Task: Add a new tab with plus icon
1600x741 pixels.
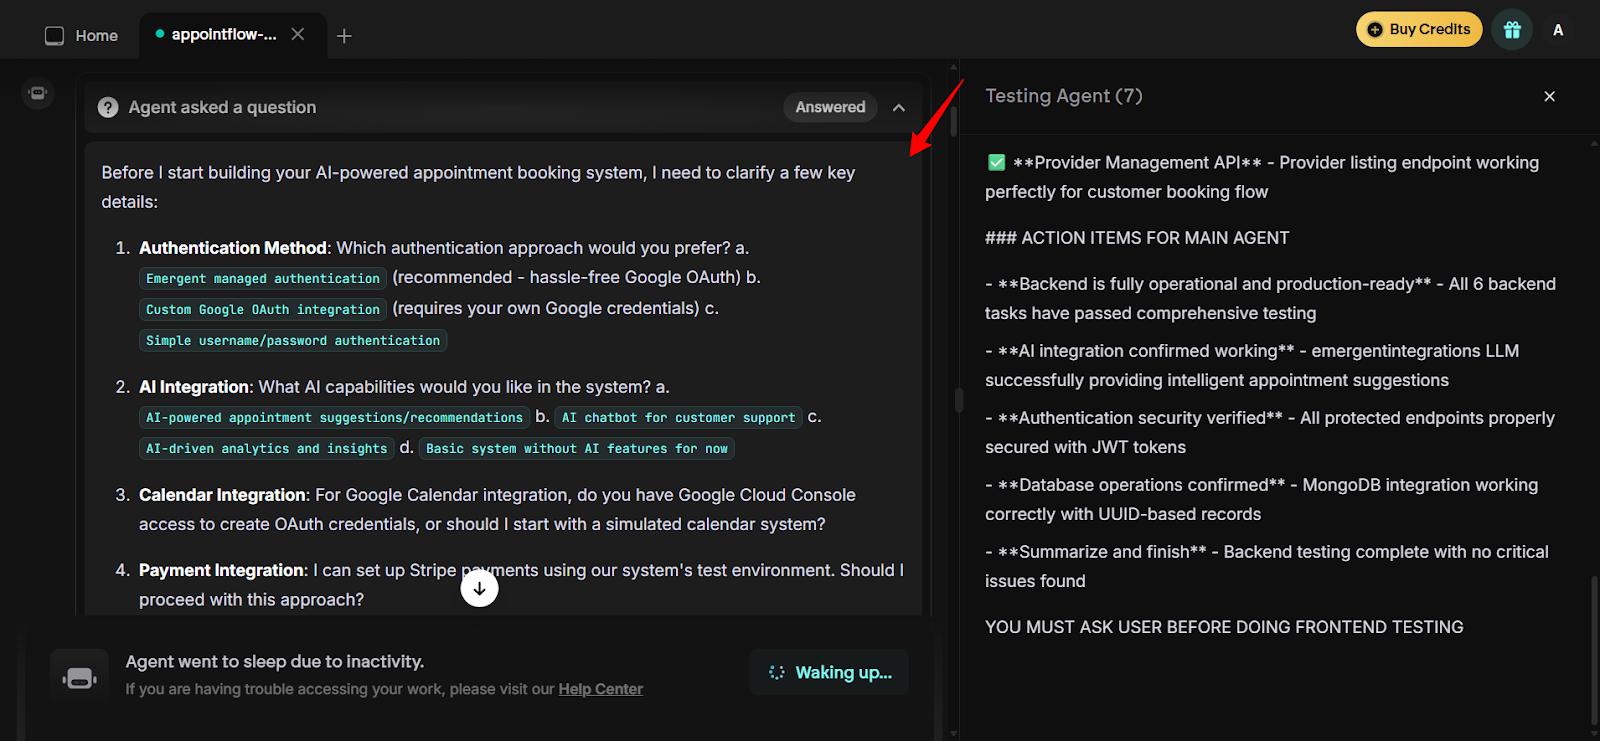Action: [x=344, y=36]
